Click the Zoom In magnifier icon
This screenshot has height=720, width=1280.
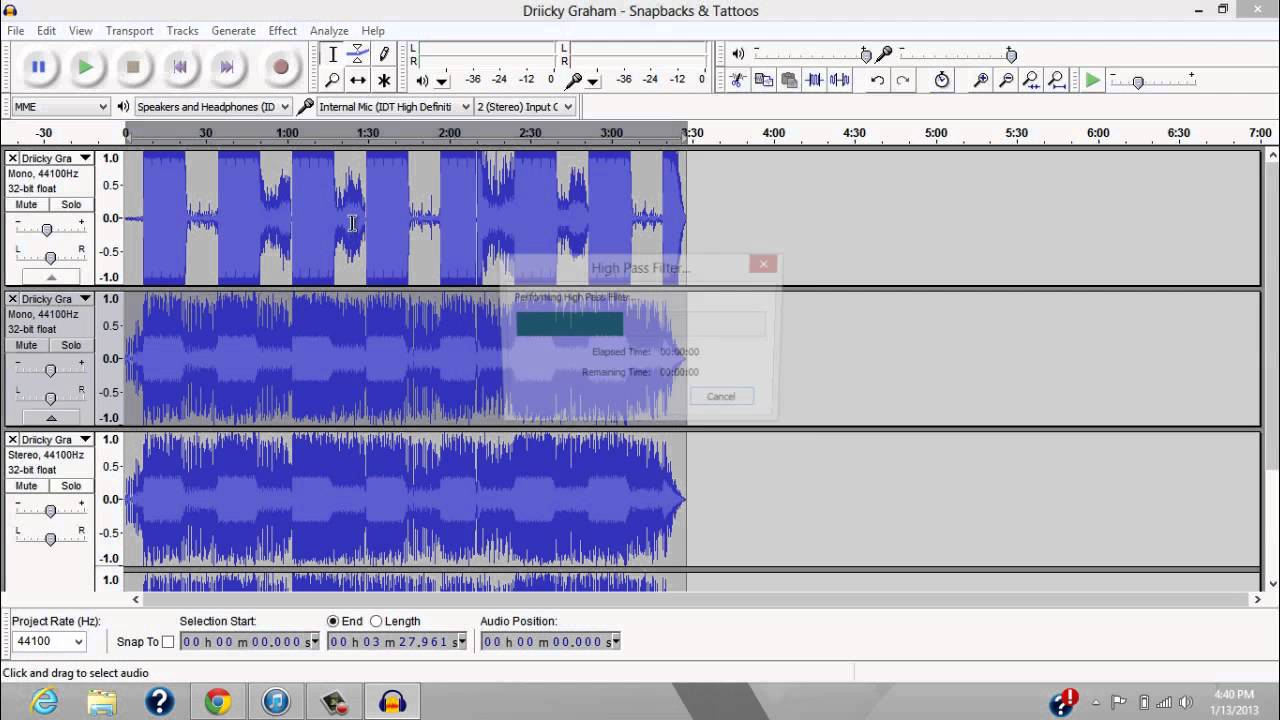[981, 80]
